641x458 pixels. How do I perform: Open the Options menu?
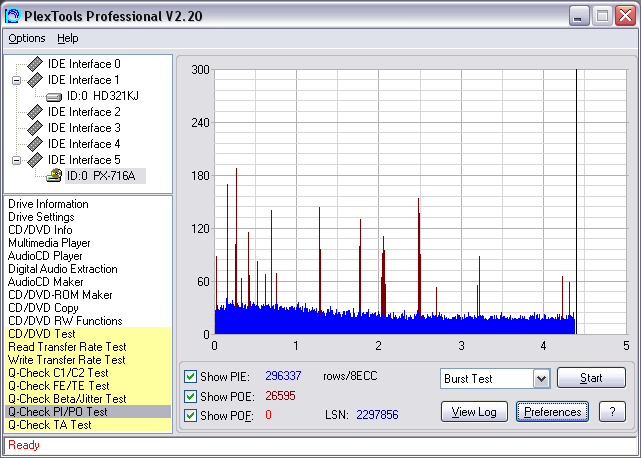pos(27,38)
